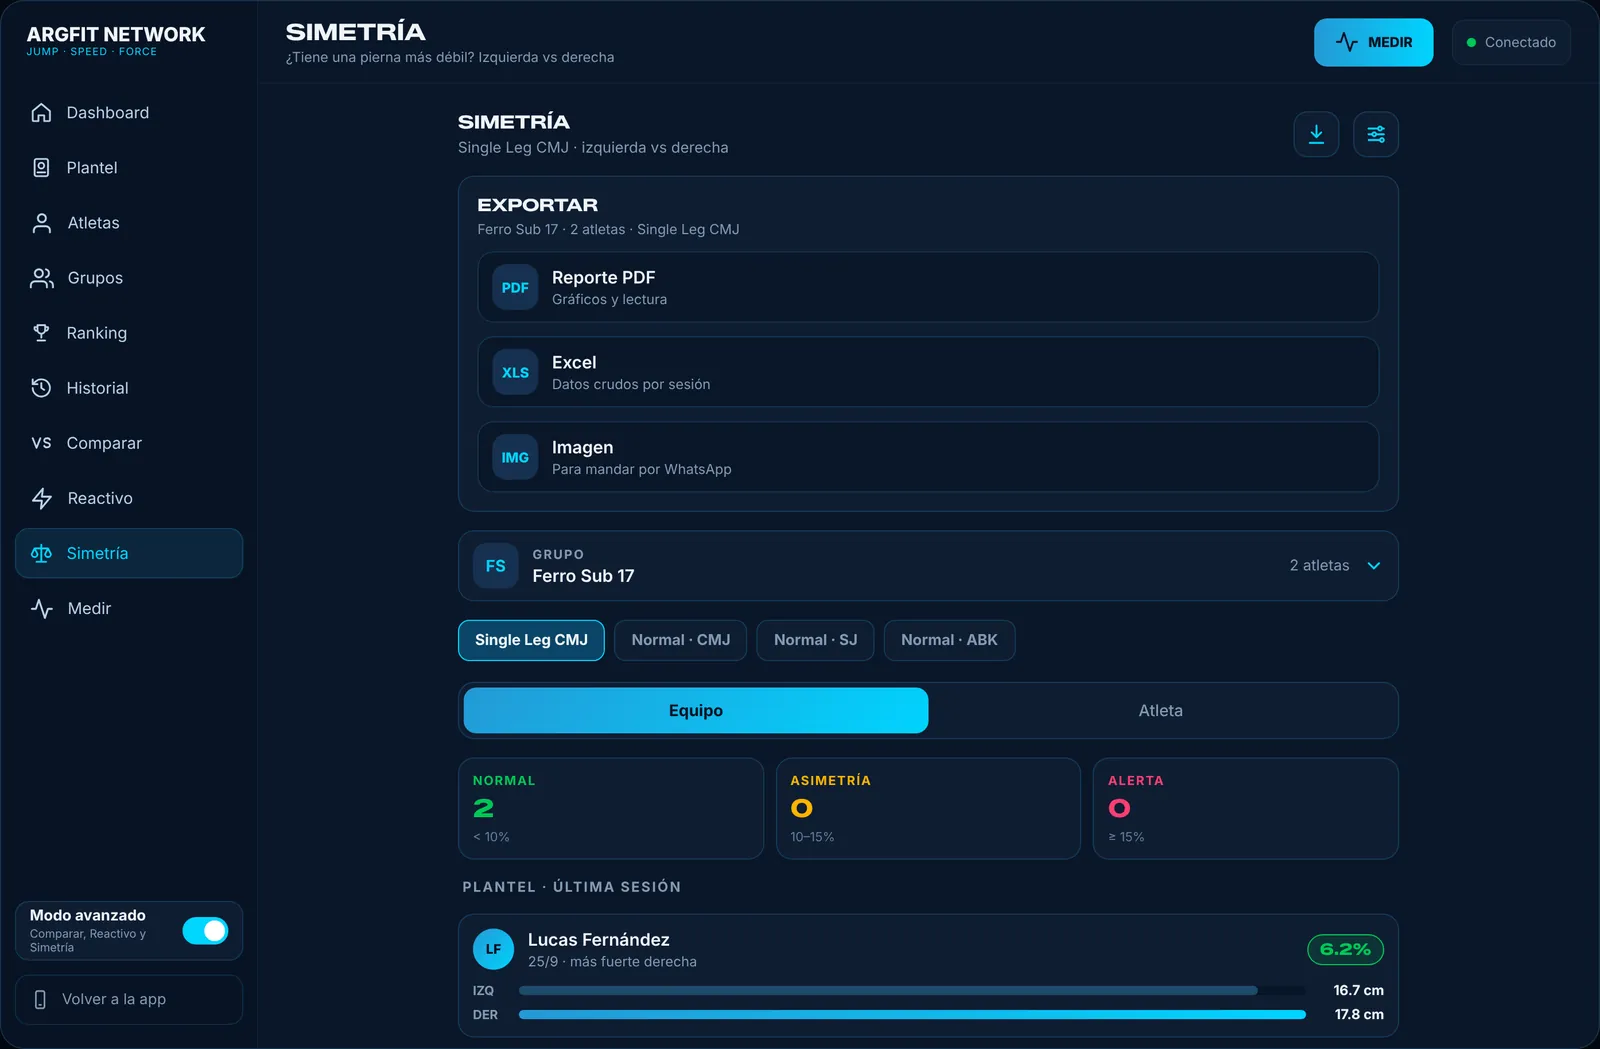Switch to the Atleta view
1600x1049 pixels.
[x=1160, y=710]
